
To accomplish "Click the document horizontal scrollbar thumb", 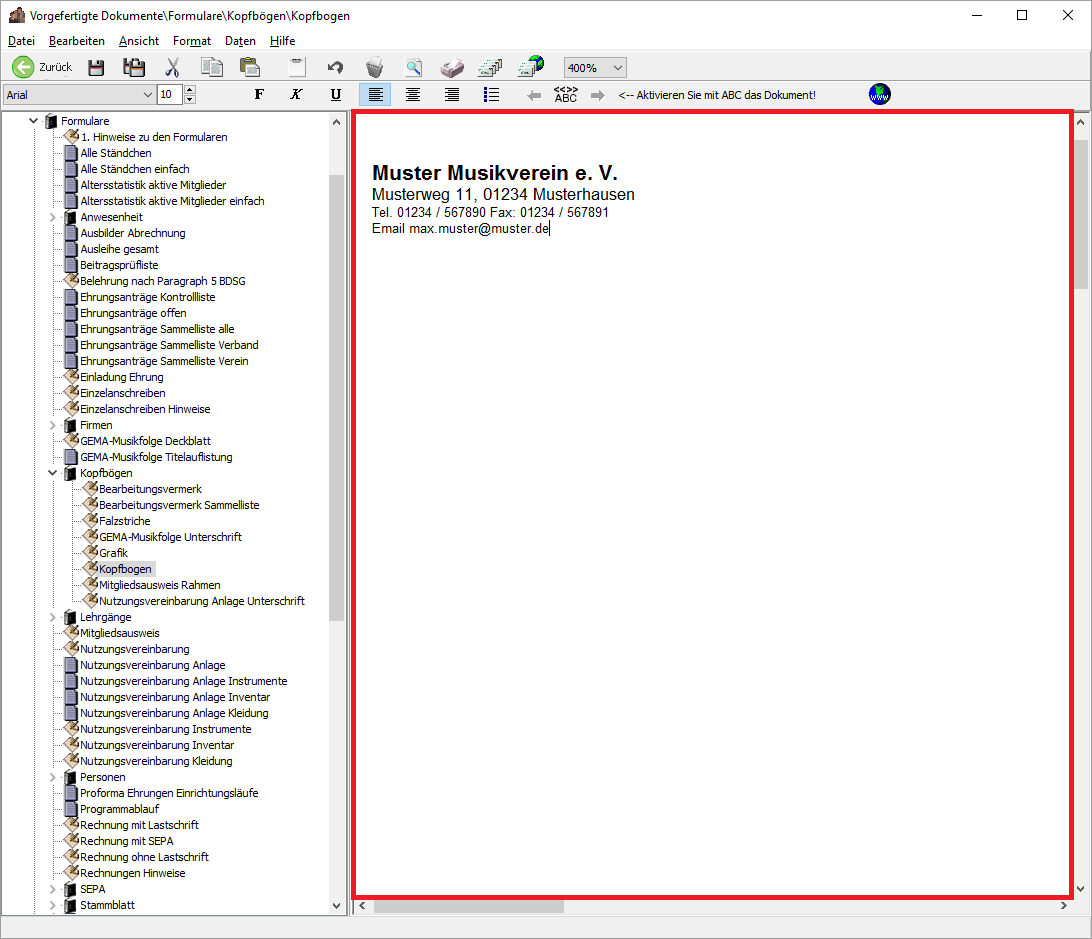I will (x=468, y=906).
